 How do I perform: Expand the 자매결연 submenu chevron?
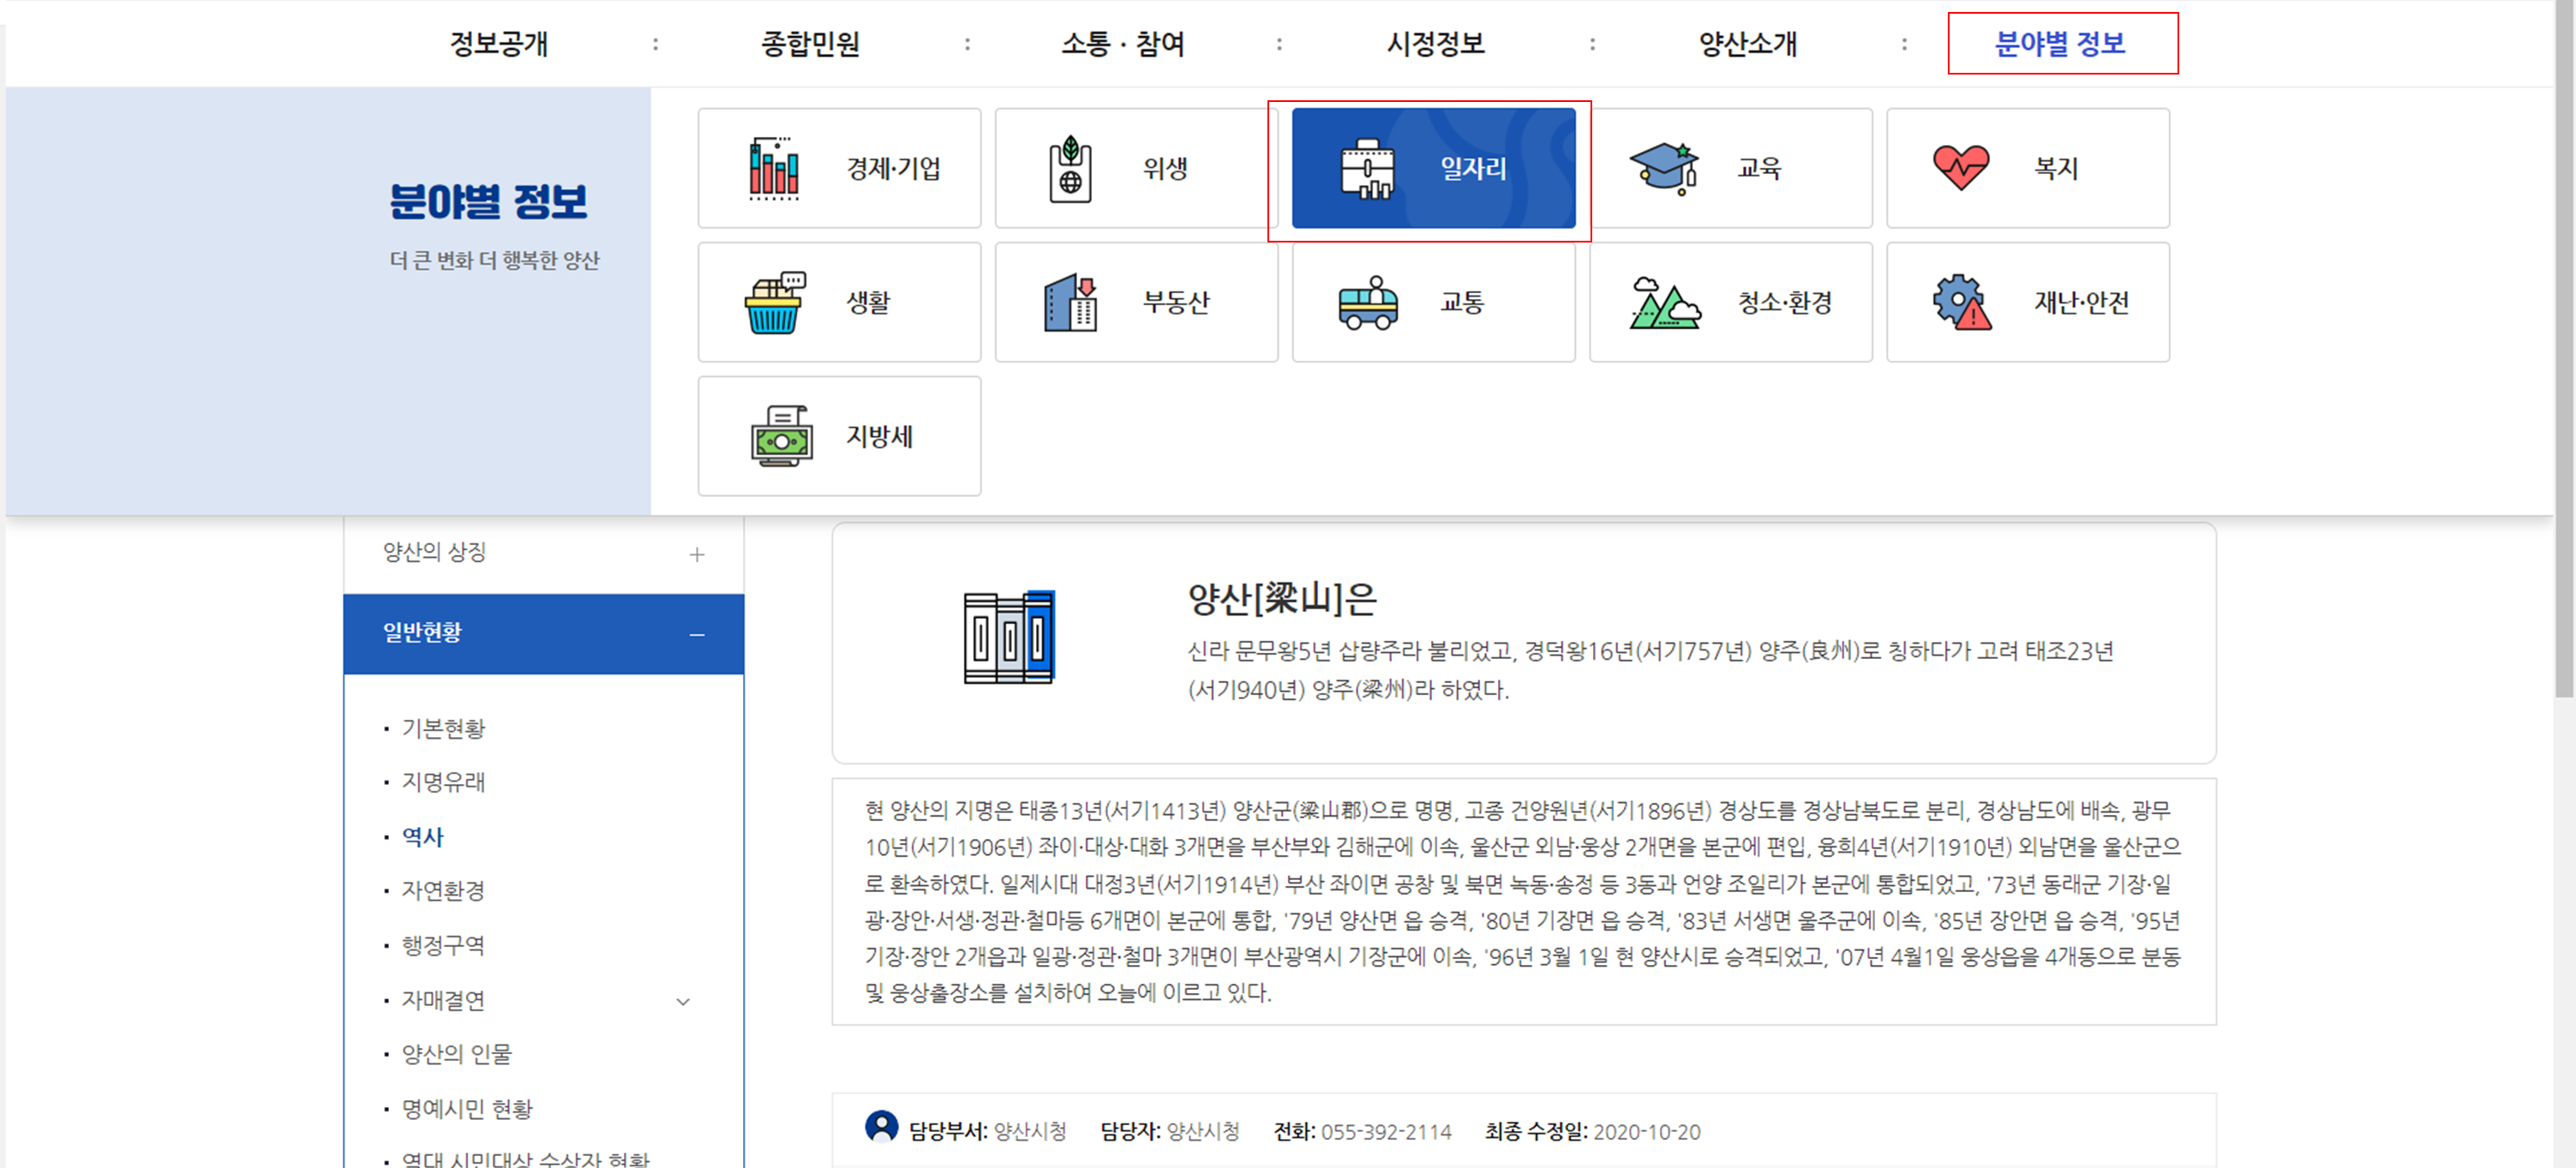click(x=683, y=1001)
